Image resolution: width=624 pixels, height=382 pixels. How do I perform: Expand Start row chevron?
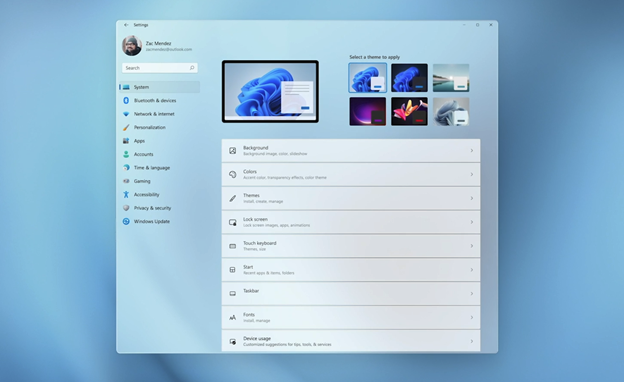[472, 270]
